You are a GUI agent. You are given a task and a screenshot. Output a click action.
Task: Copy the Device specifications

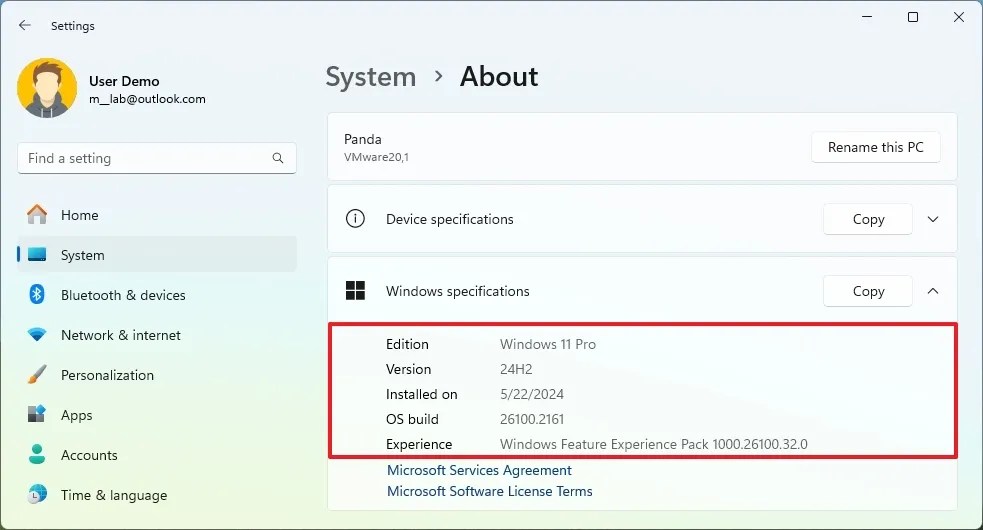tap(868, 219)
